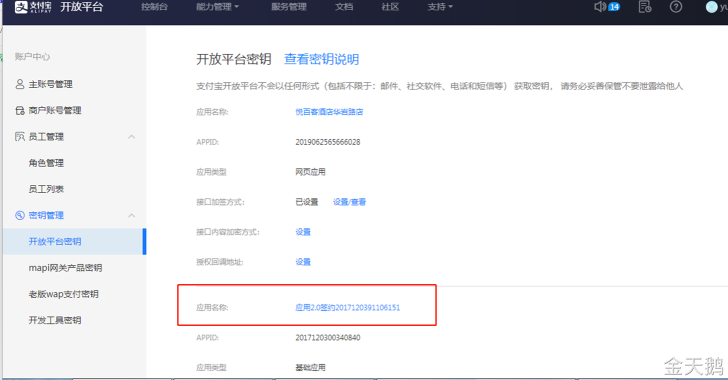Screen dimensions: 728x380
Task: Select 密钥管理 in sidebar
Action: tap(46, 215)
